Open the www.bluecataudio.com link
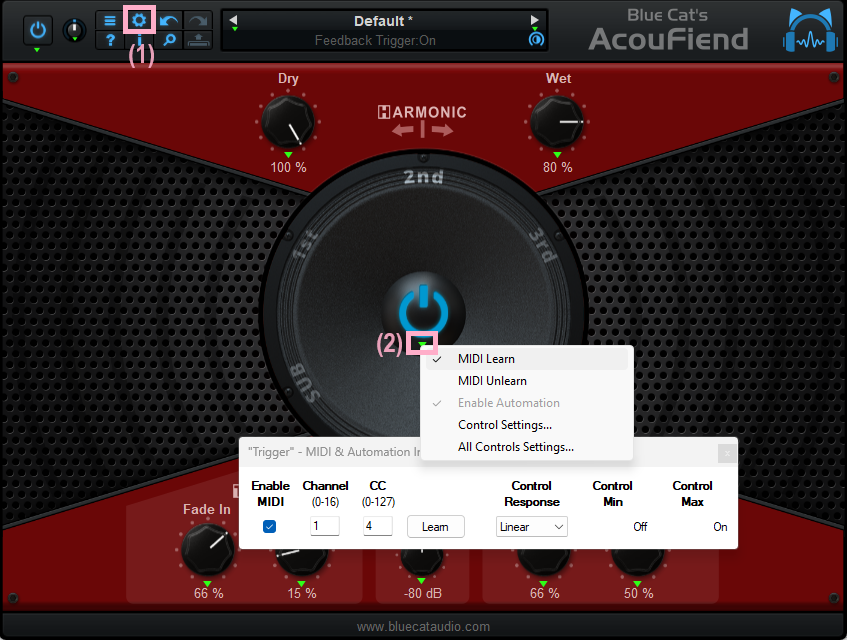Viewport: 847px width, 640px height. point(424,626)
